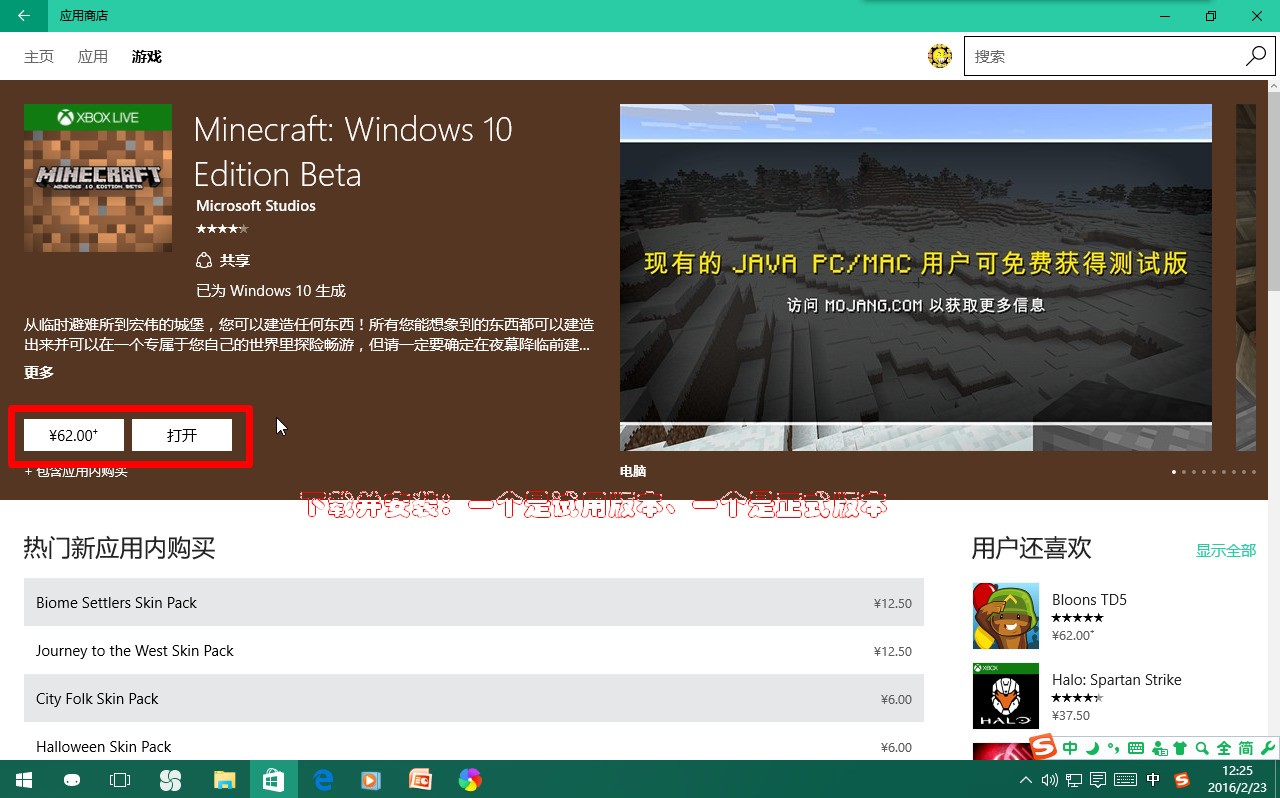Select Journey to the West Skin Pack
Image resolution: width=1280 pixels, height=798 pixels.
[x=474, y=650]
